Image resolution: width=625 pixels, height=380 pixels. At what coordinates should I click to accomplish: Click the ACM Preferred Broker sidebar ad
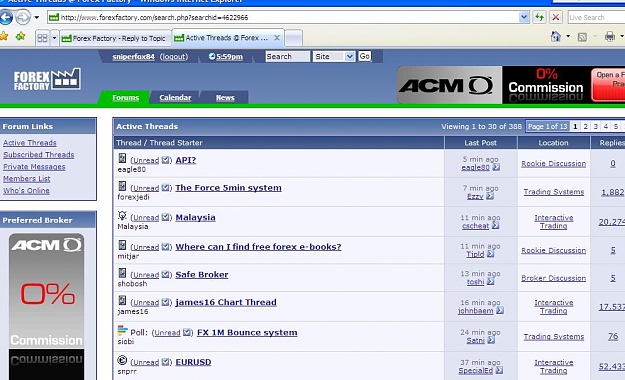coord(47,307)
